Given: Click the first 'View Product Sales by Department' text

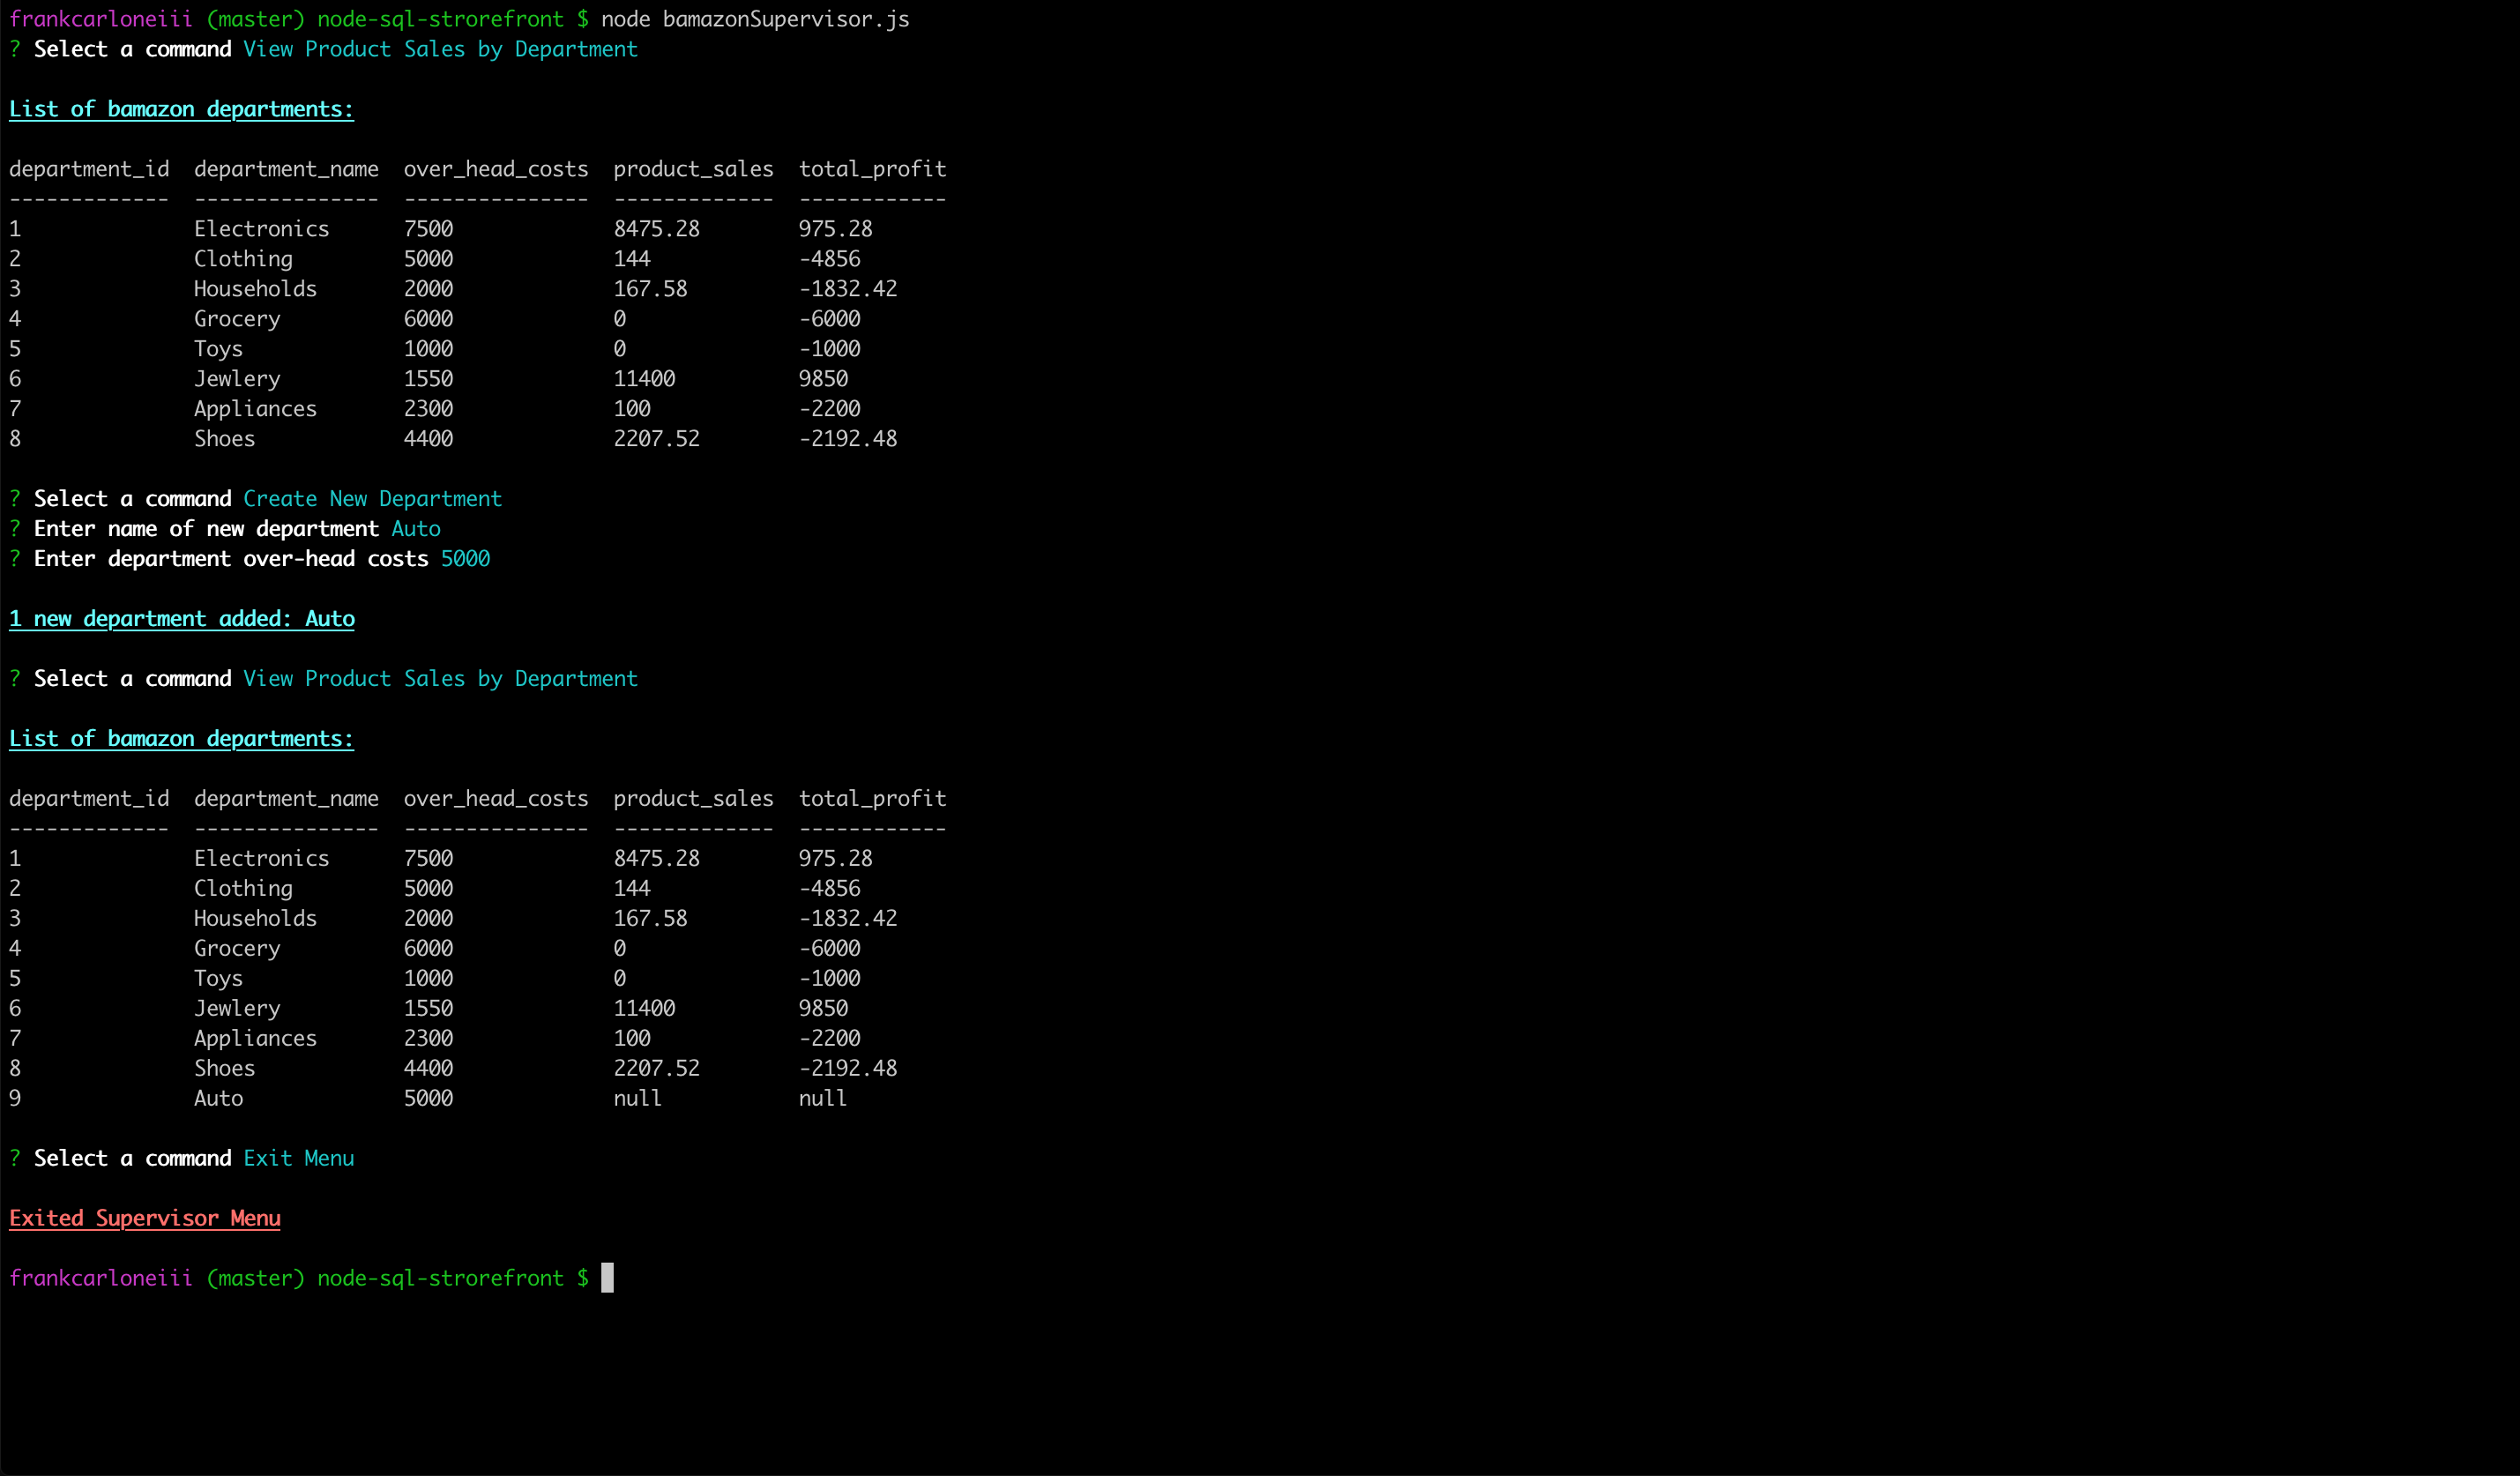Looking at the screenshot, I should coord(440,49).
